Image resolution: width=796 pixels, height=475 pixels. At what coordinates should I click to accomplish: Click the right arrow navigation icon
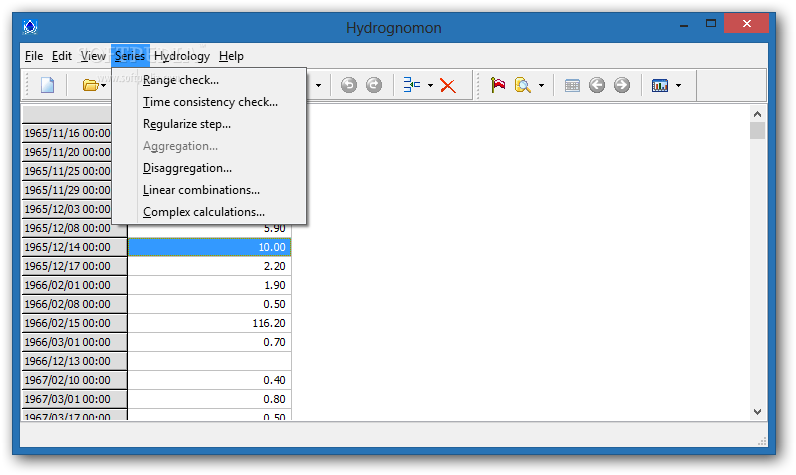tap(622, 85)
